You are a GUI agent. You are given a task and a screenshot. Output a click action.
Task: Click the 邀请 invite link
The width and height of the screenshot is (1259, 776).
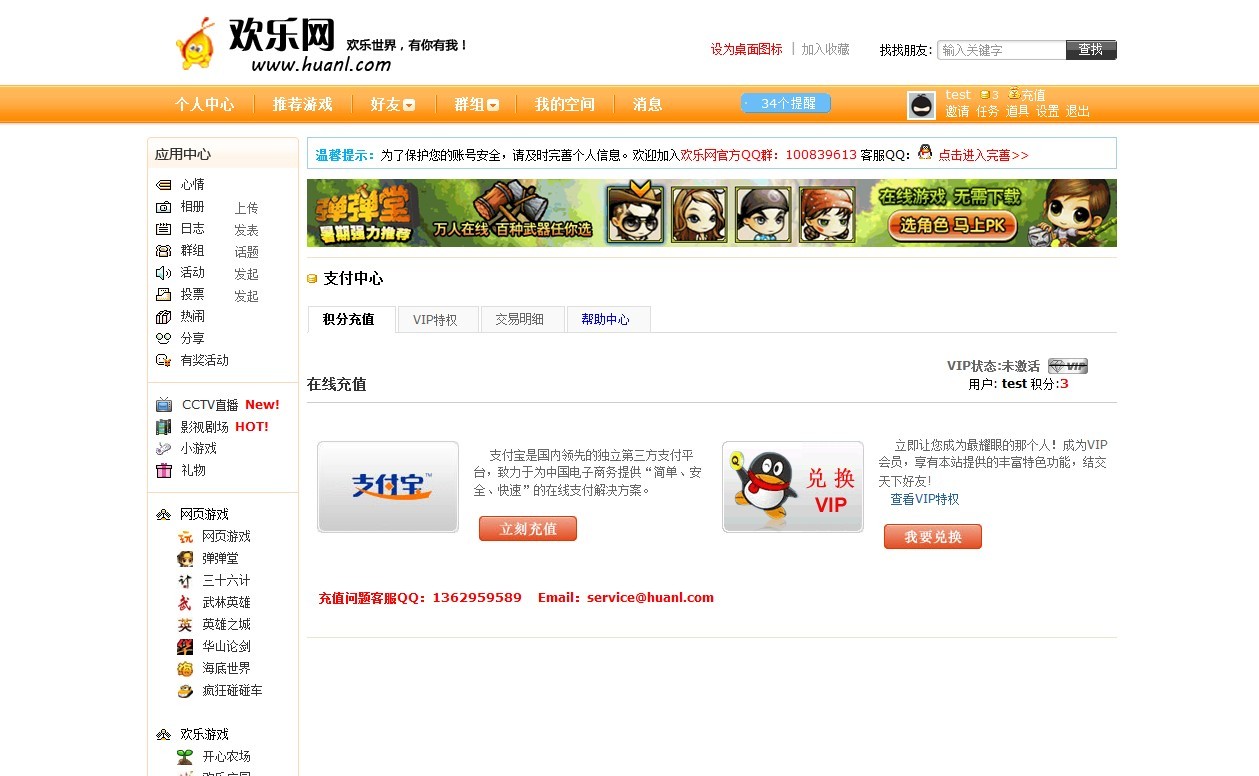tap(958, 112)
